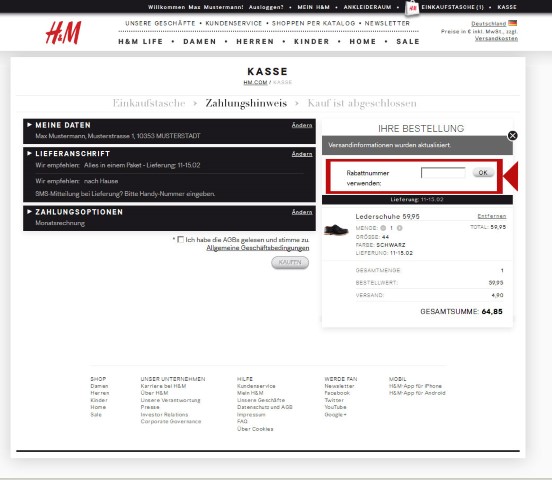This screenshot has height=480, width=552.
Task: Open the Herren menu
Action: pyautogui.click(x=255, y=42)
